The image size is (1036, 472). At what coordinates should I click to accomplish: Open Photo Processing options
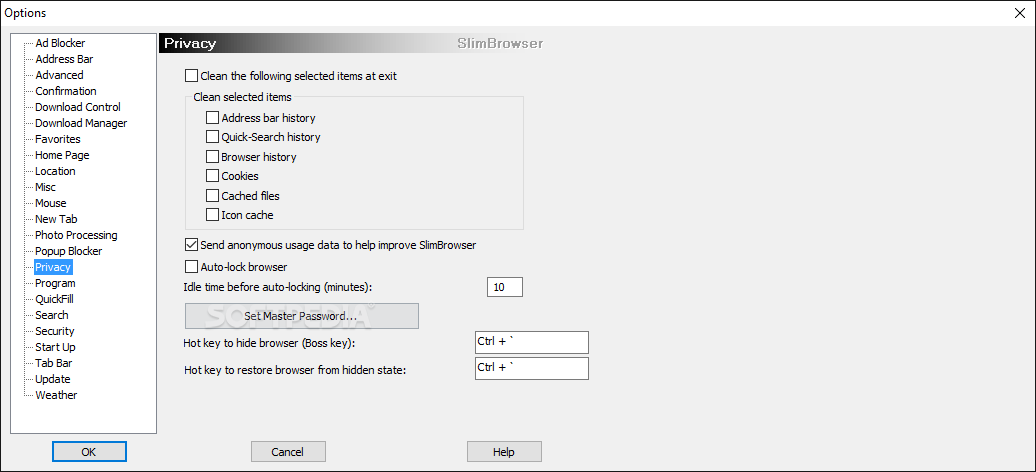(x=77, y=235)
